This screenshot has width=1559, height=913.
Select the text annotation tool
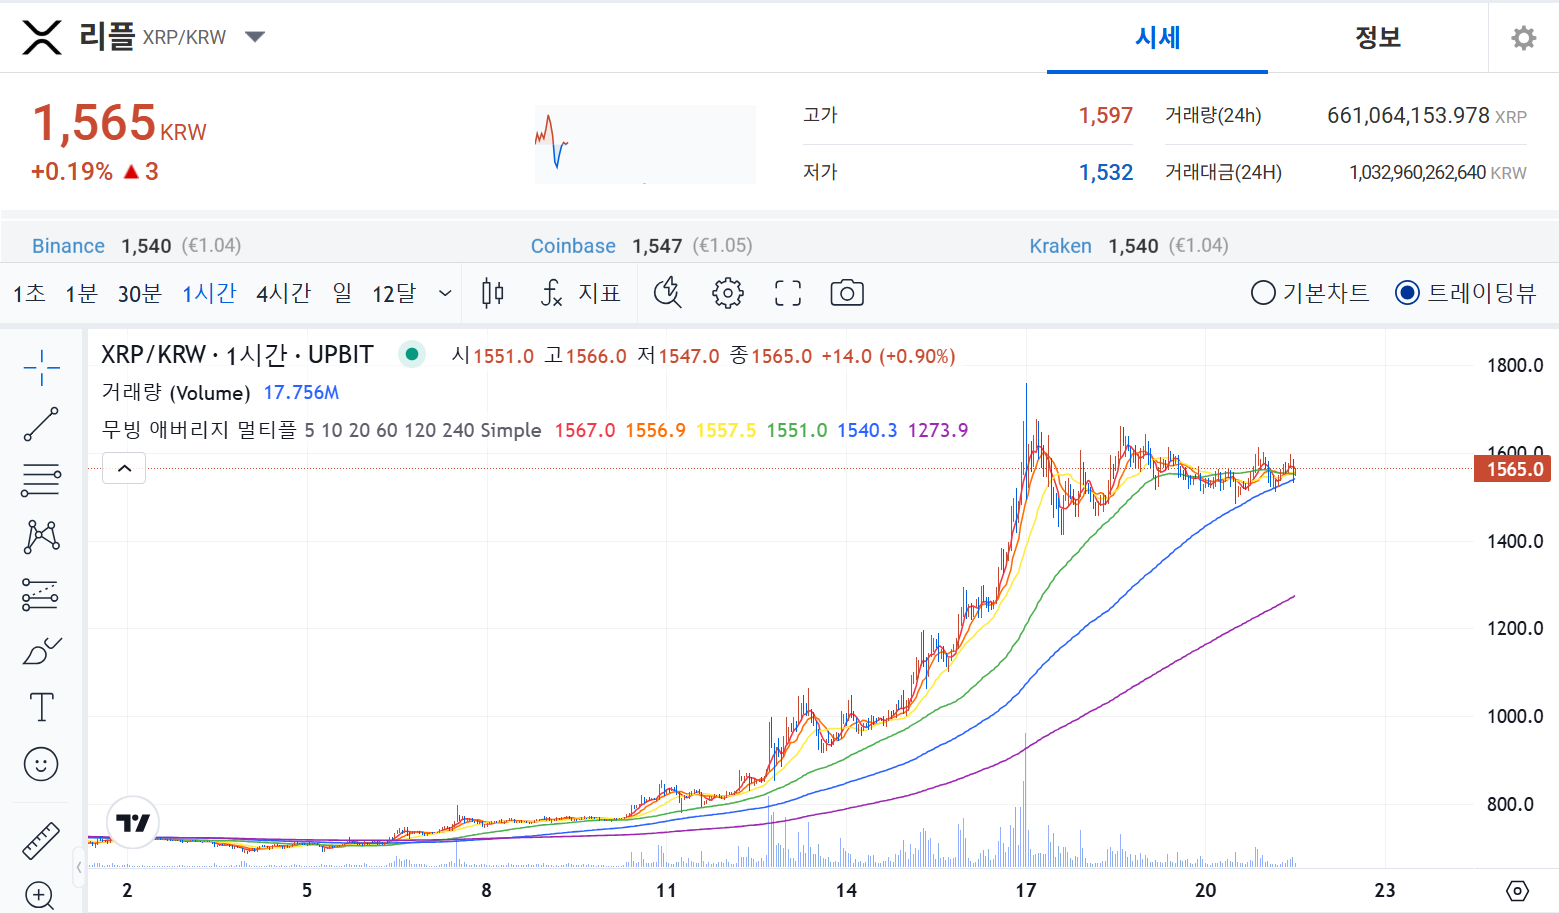tap(42, 707)
